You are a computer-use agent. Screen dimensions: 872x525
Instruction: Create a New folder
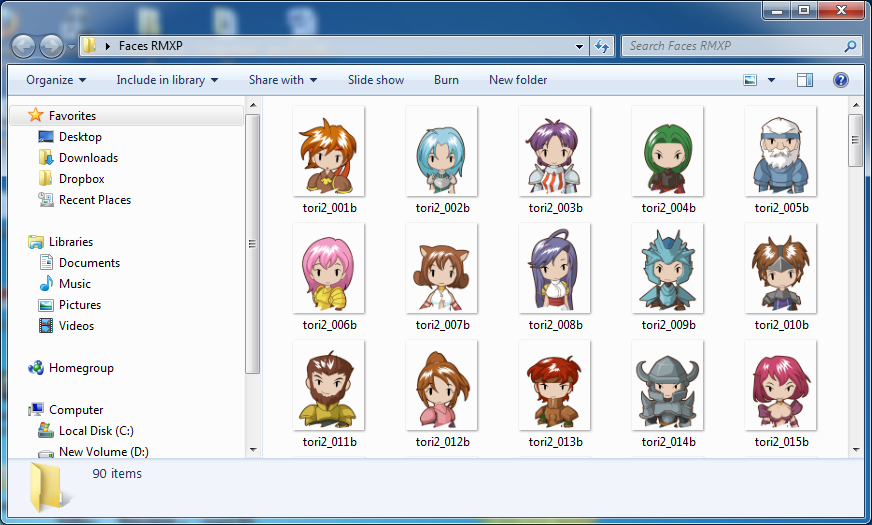point(518,80)
